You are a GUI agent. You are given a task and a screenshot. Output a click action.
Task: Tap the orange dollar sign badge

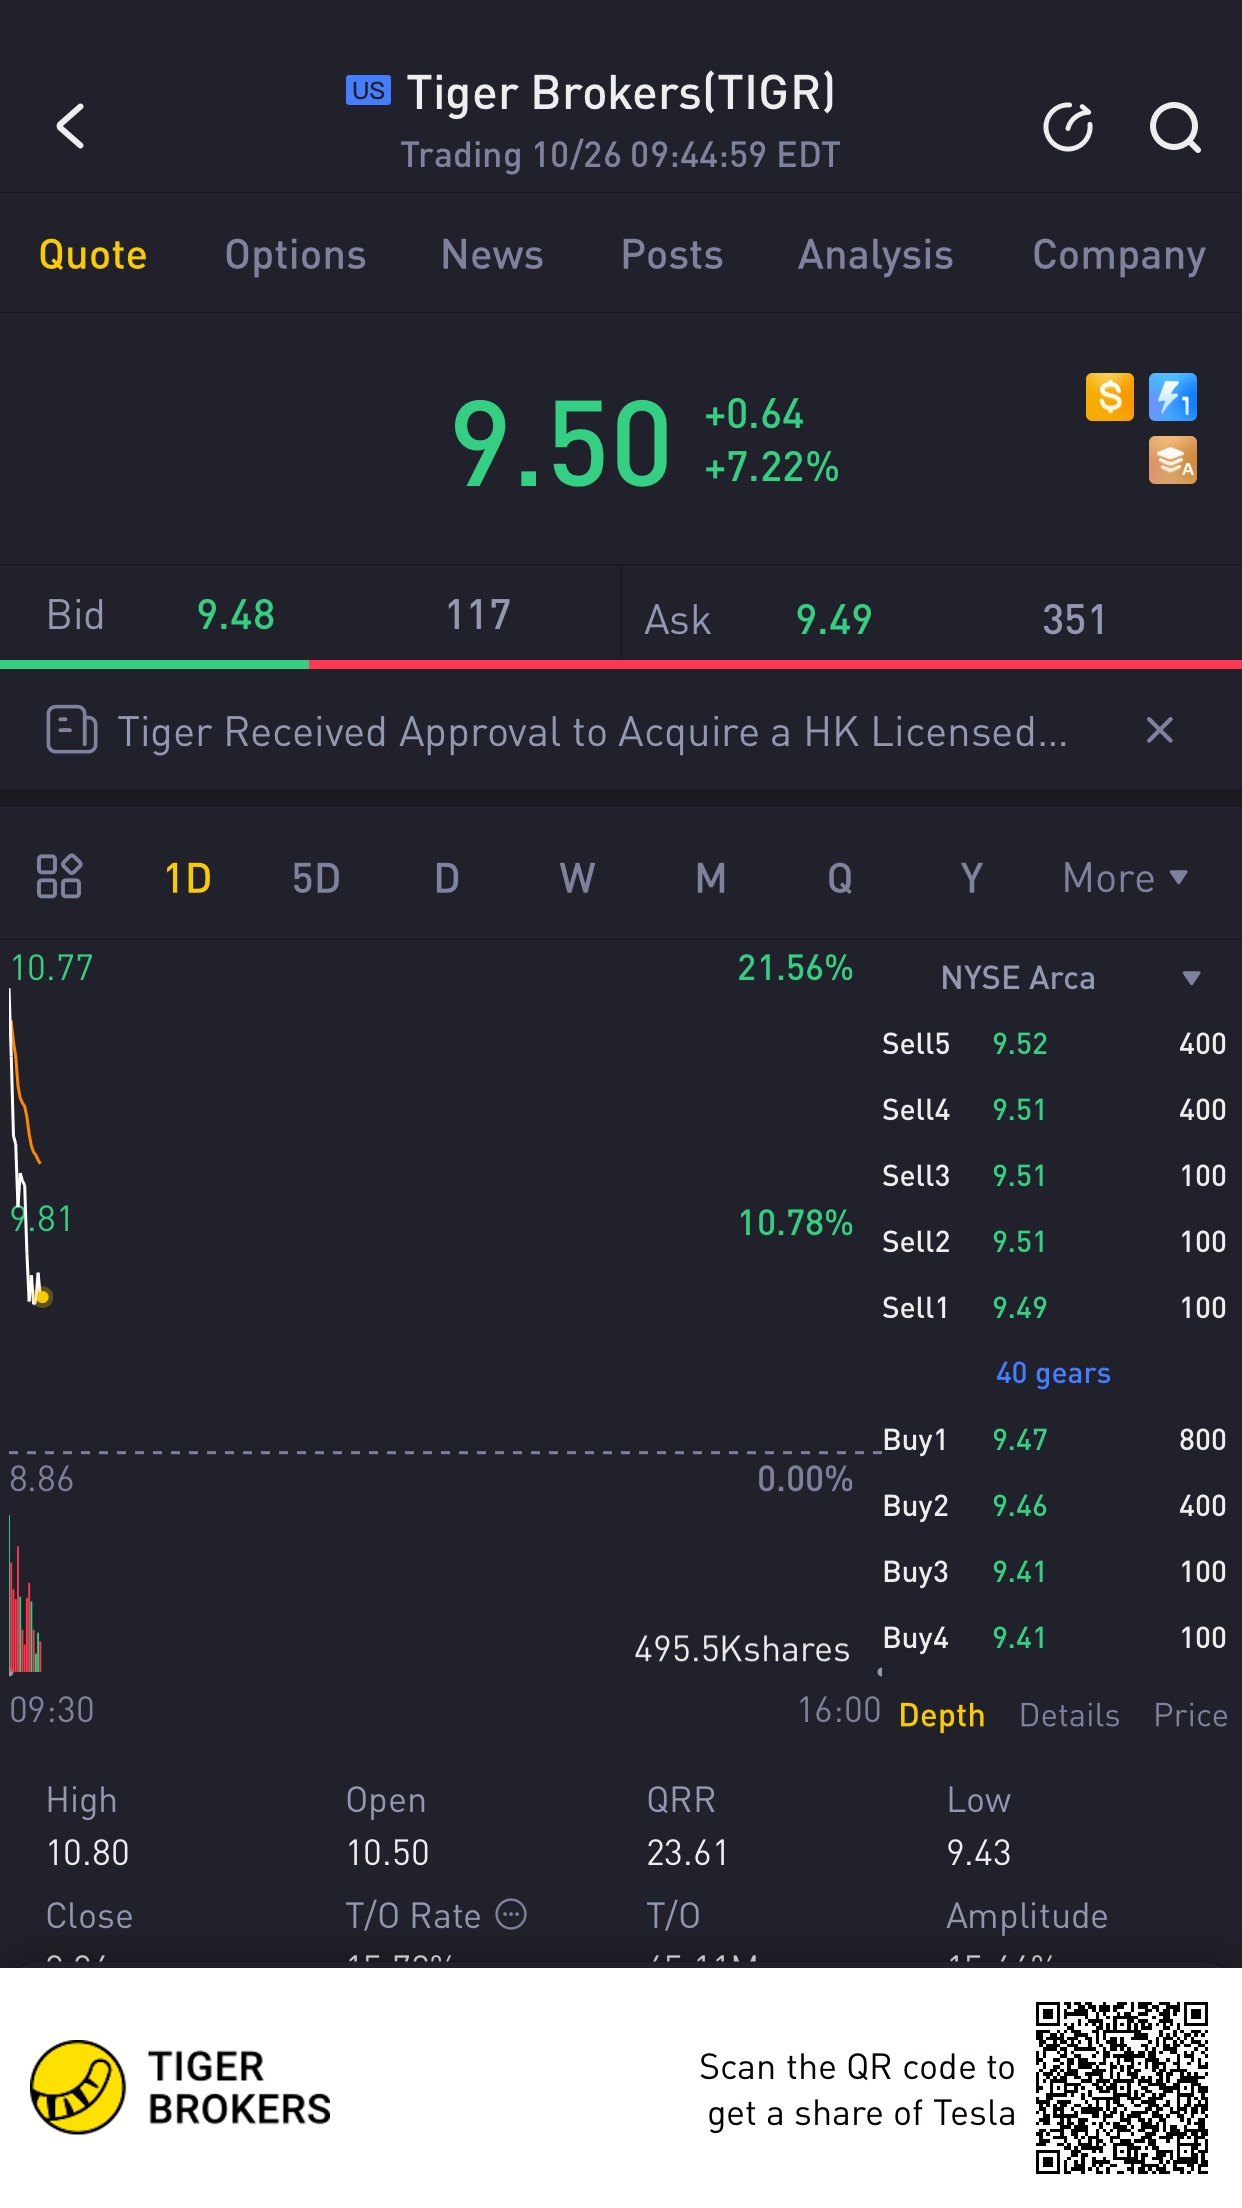(x=1110, y=397)
